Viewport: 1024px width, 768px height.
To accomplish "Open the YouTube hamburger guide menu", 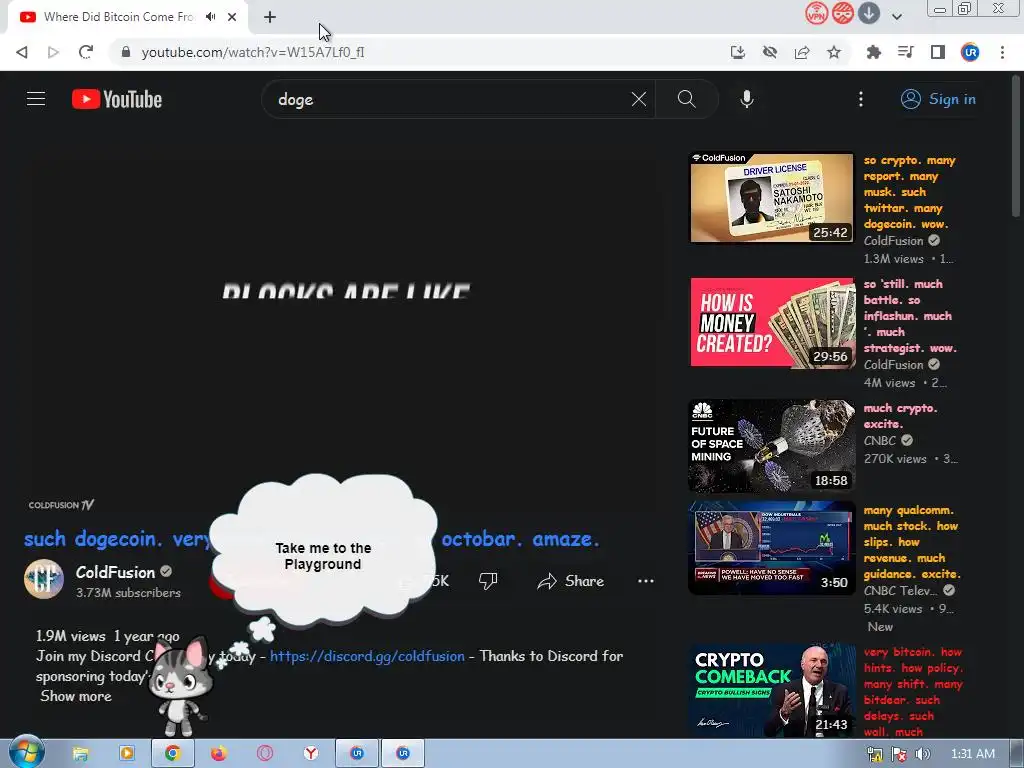I will [36, 99].
